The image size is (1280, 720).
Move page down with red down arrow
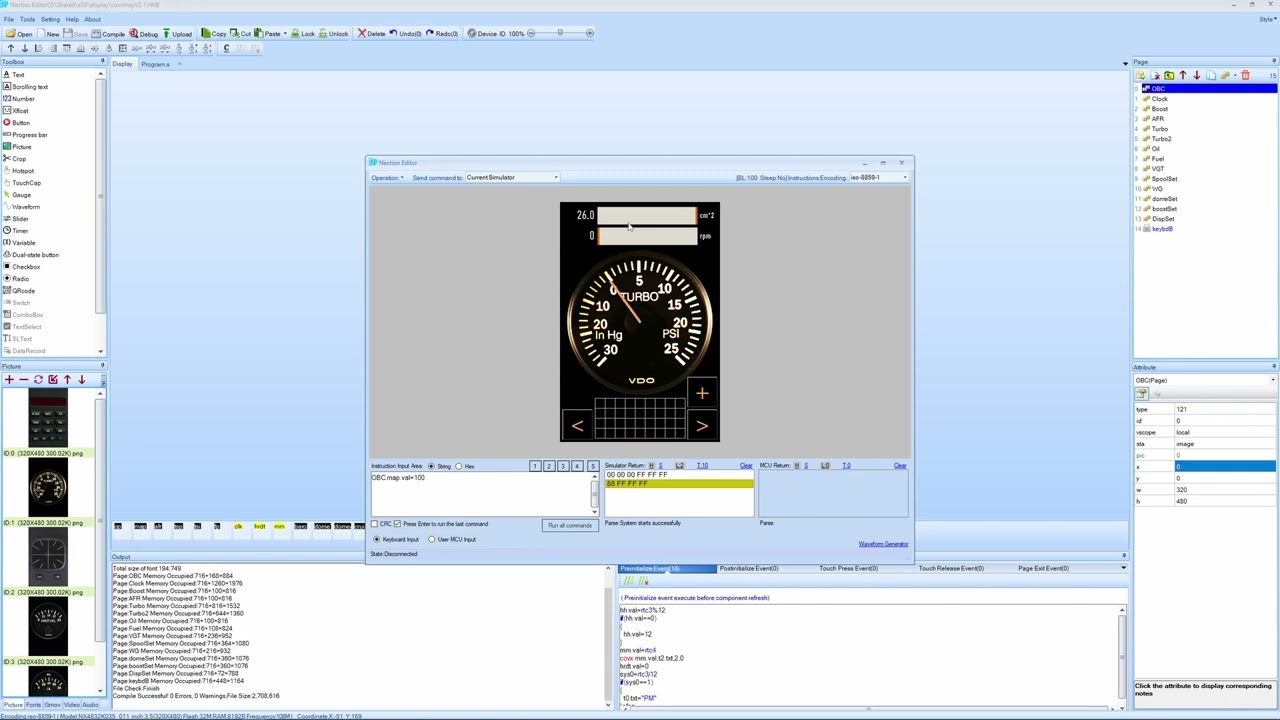point(1196,75)
